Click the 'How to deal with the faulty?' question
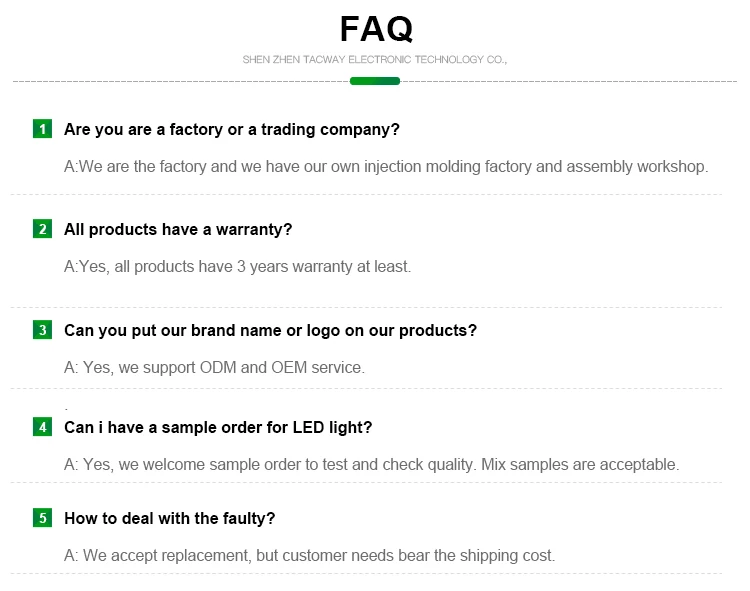 (x=169, y=518)
